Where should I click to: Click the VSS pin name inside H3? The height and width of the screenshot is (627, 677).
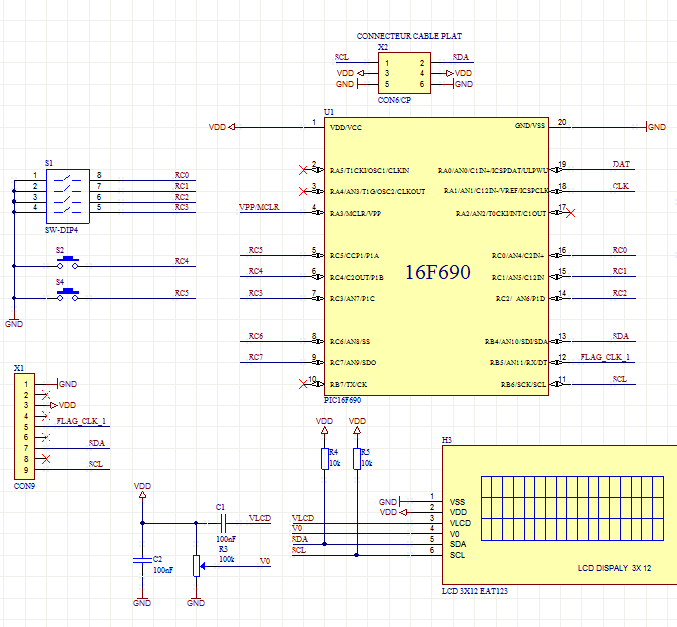coord(457,502)
